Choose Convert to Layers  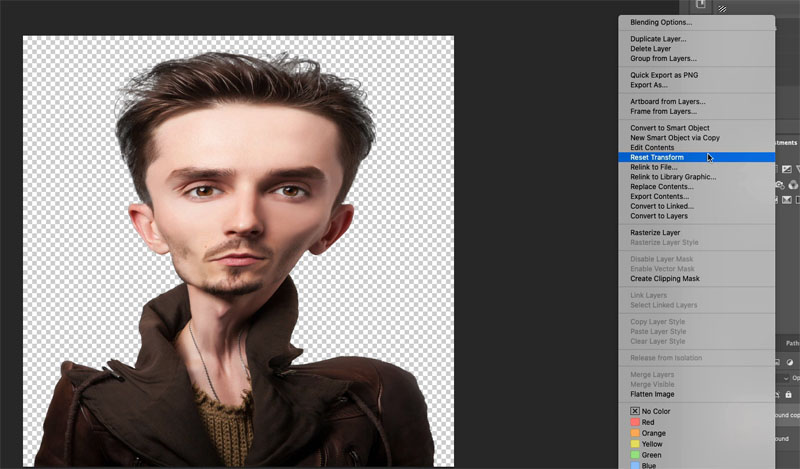[x=661, y=216]
